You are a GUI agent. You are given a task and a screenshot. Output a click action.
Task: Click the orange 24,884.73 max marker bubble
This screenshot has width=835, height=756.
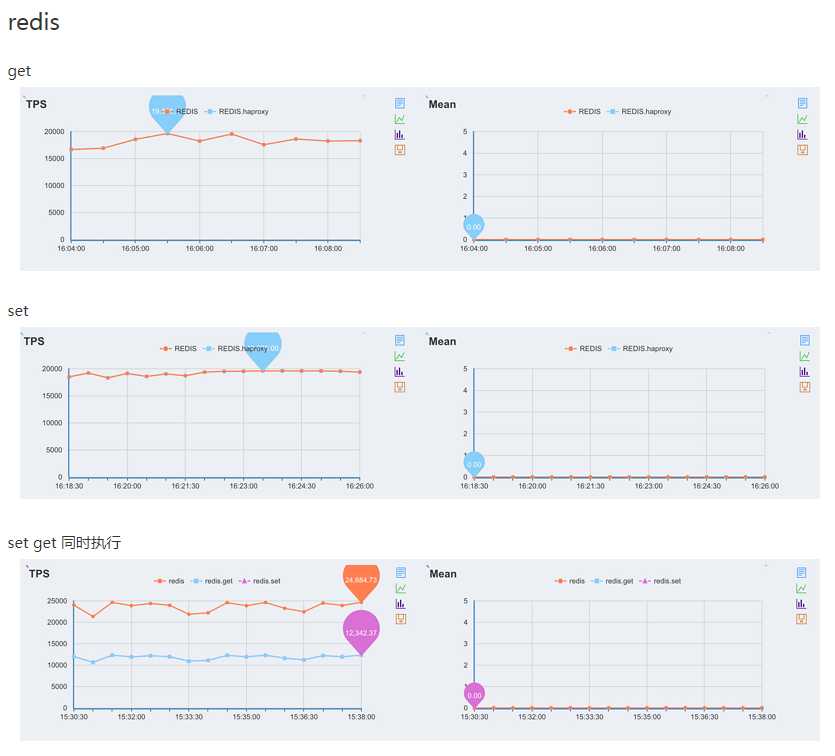click(361, 581)
